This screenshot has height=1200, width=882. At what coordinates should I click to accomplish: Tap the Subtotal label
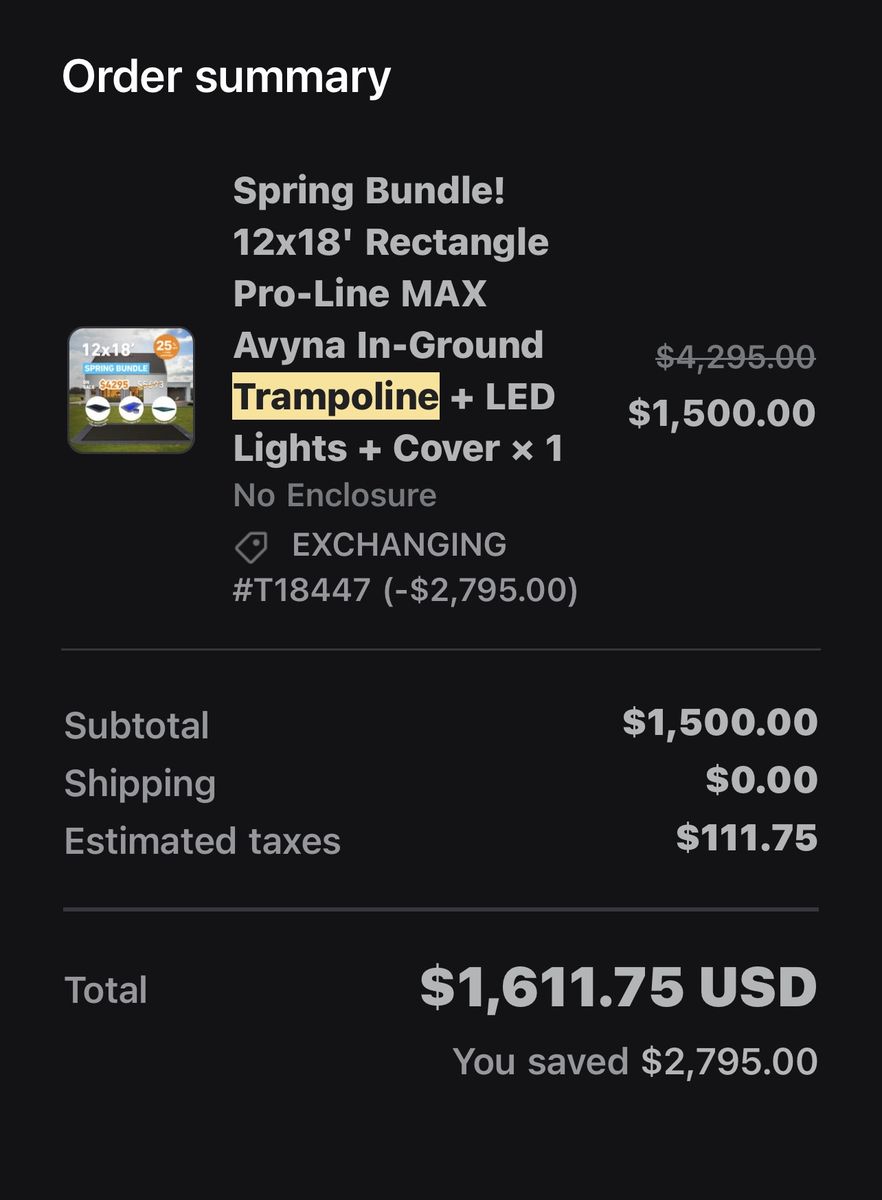click(137, 726)
